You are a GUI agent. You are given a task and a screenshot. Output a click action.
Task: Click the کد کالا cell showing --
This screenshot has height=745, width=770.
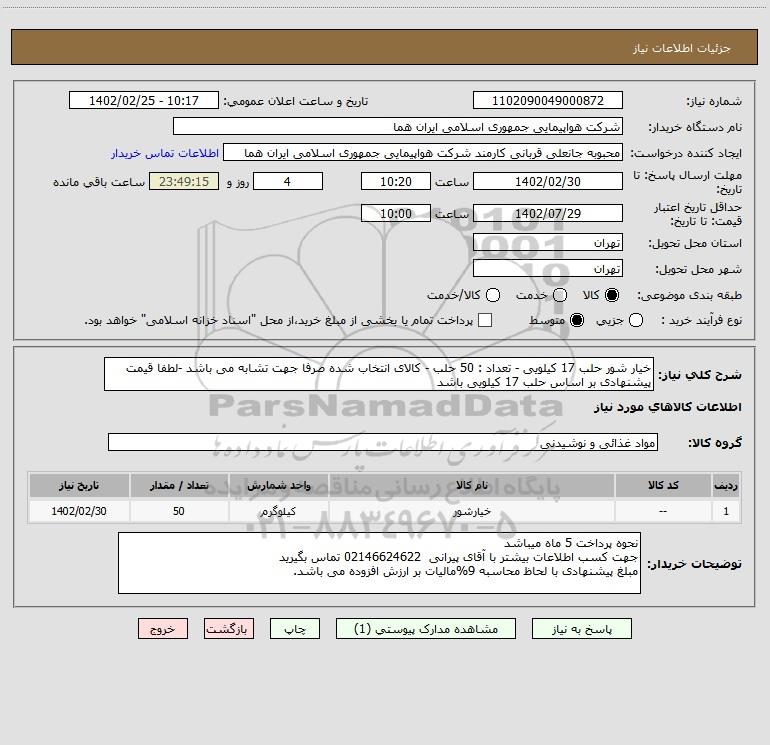coord(663,511)
